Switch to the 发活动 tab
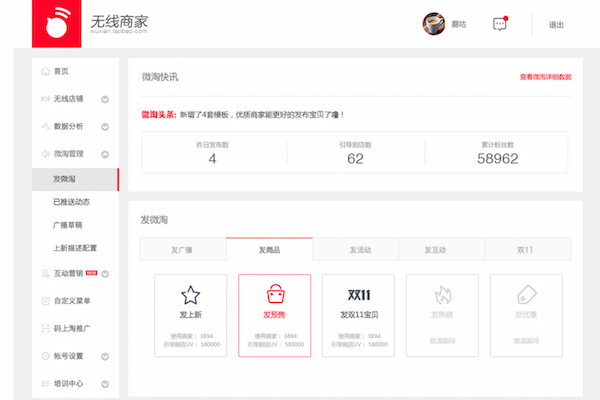600x400 pixels. [356, 250]
